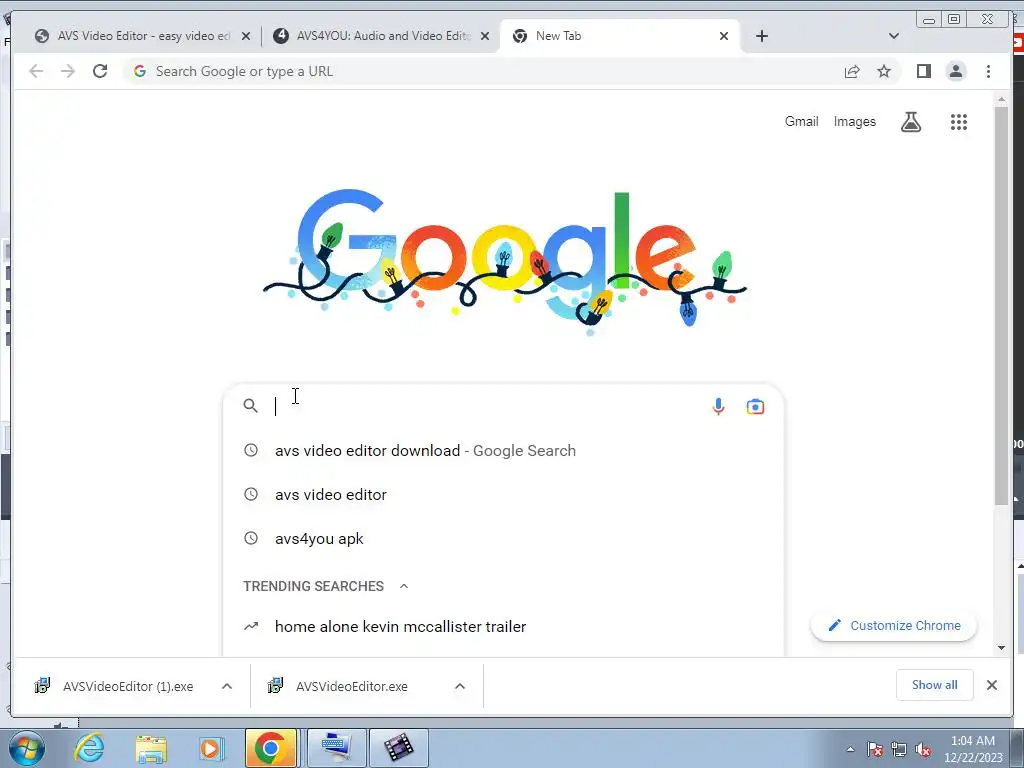The image size is (1024, 768).
Task: Show hidden system tray icons
Action: click(850, 750)
